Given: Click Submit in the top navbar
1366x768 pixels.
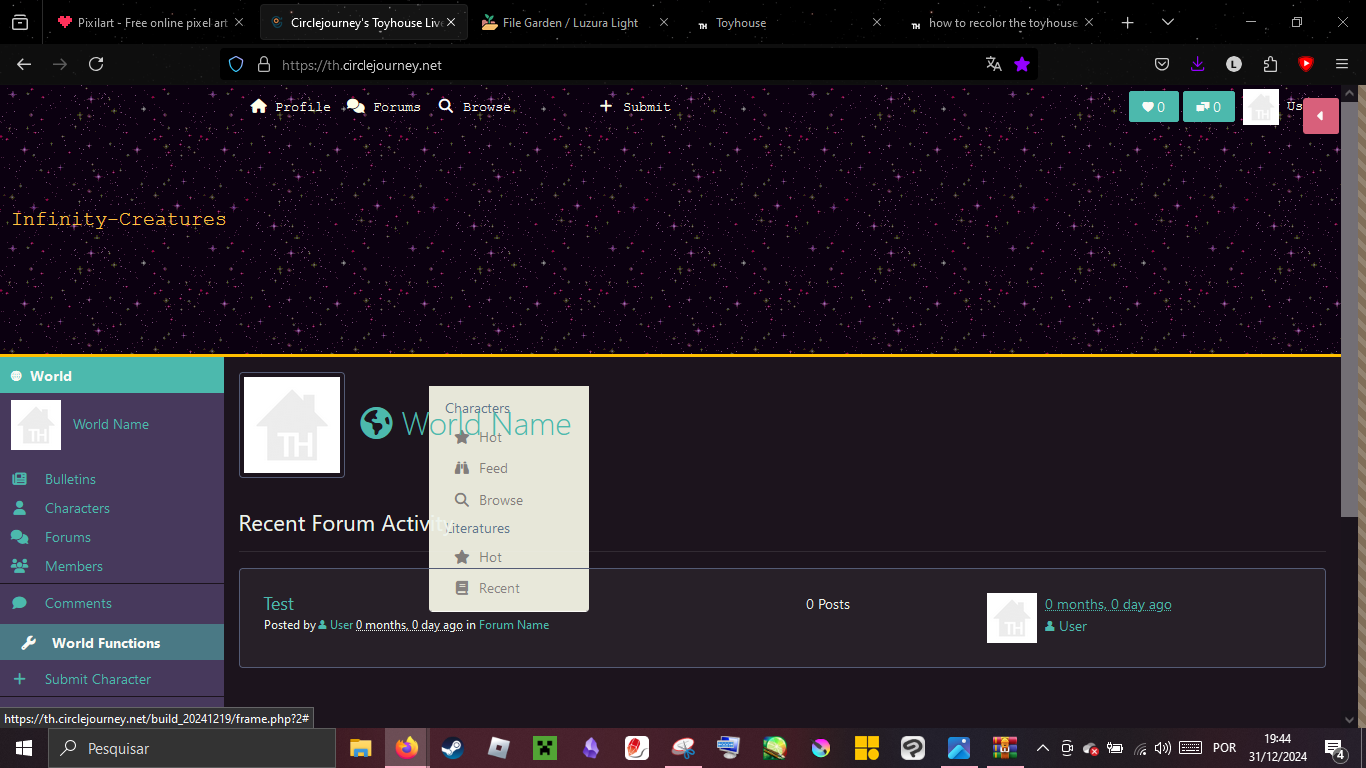Looking at the screenshot, I should pyautogui.click(x=635, y=106).
